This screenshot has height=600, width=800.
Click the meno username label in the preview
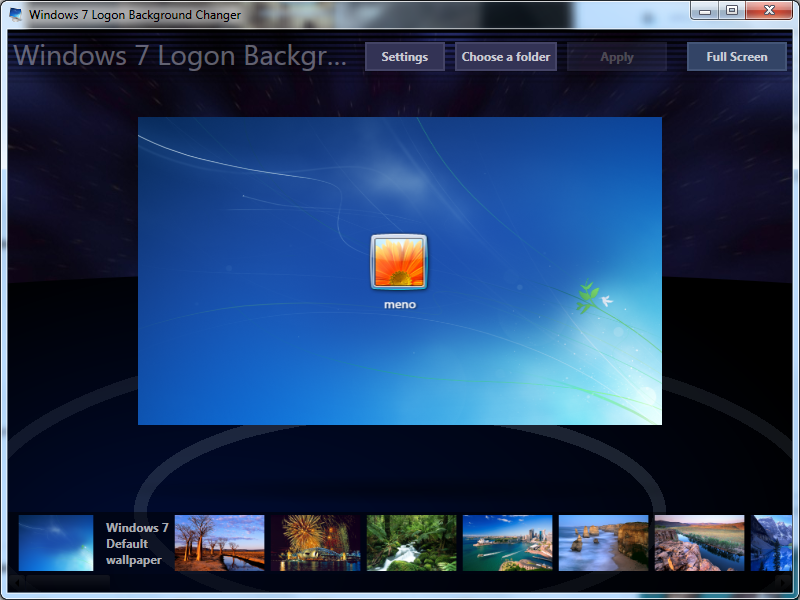pos(399,303)
